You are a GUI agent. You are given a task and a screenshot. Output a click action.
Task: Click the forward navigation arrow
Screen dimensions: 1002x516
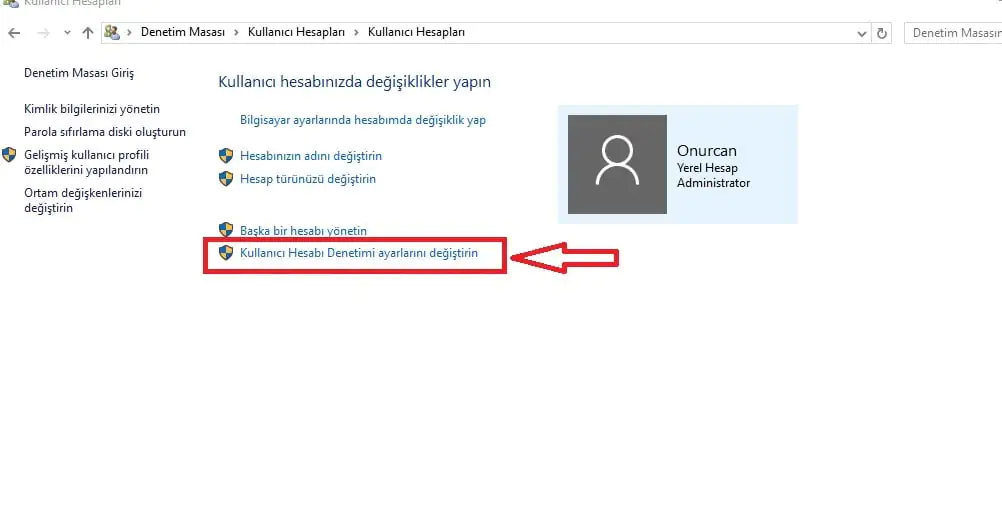[43, 33]
